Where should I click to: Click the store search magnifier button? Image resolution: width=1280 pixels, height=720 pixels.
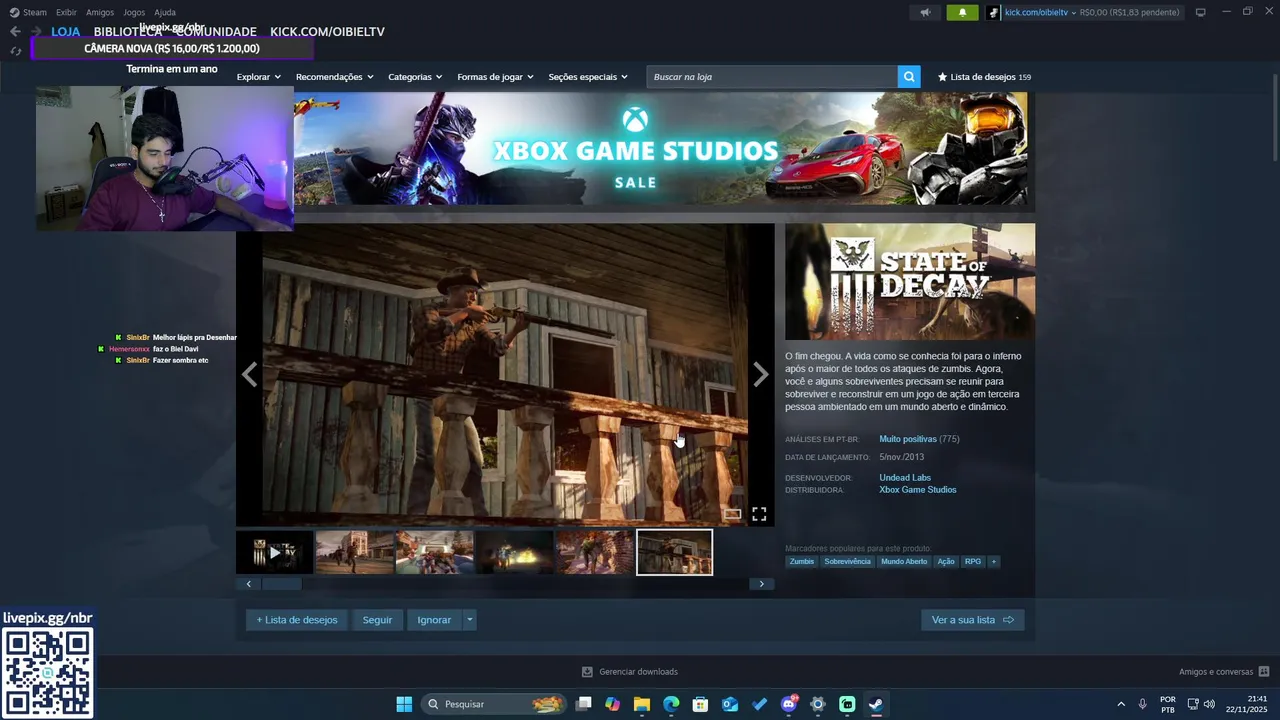coord(909,77)
